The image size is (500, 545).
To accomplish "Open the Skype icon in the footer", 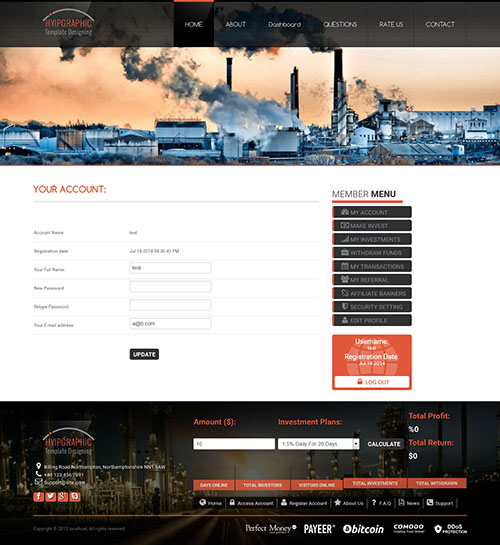I will coord(75,496).
